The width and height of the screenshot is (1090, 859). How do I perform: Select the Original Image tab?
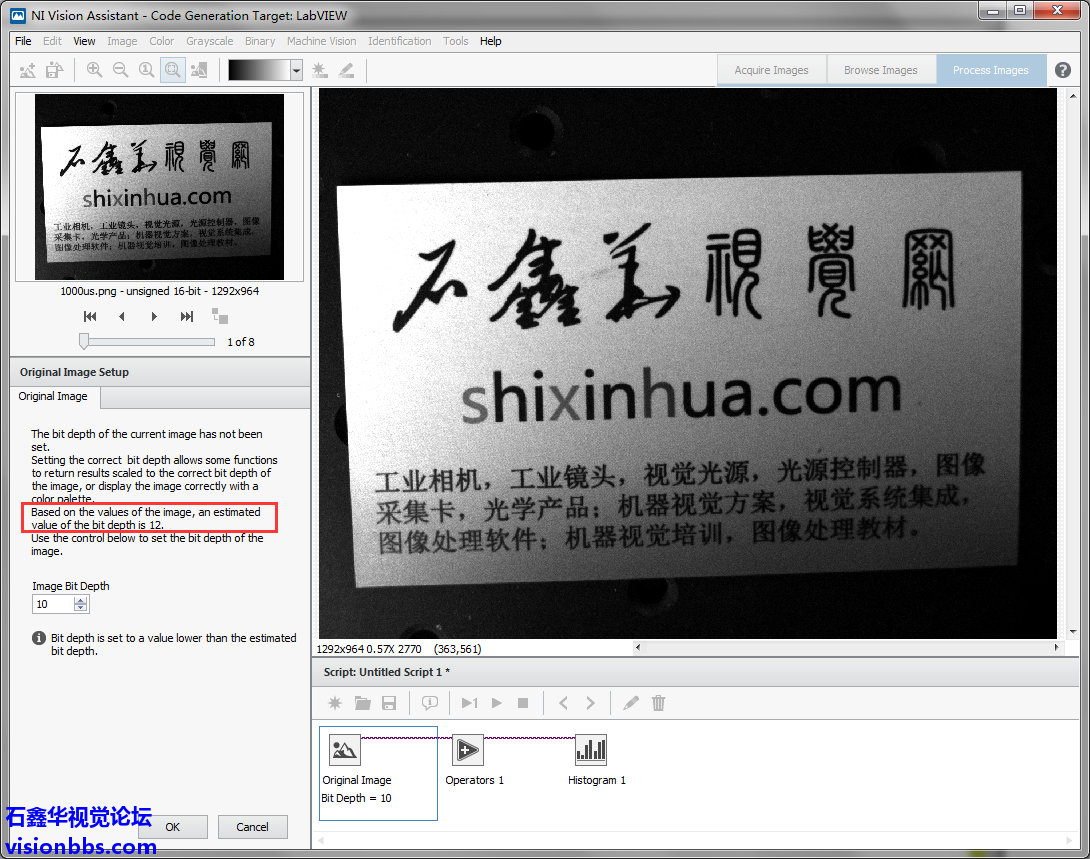pos(53,396)
